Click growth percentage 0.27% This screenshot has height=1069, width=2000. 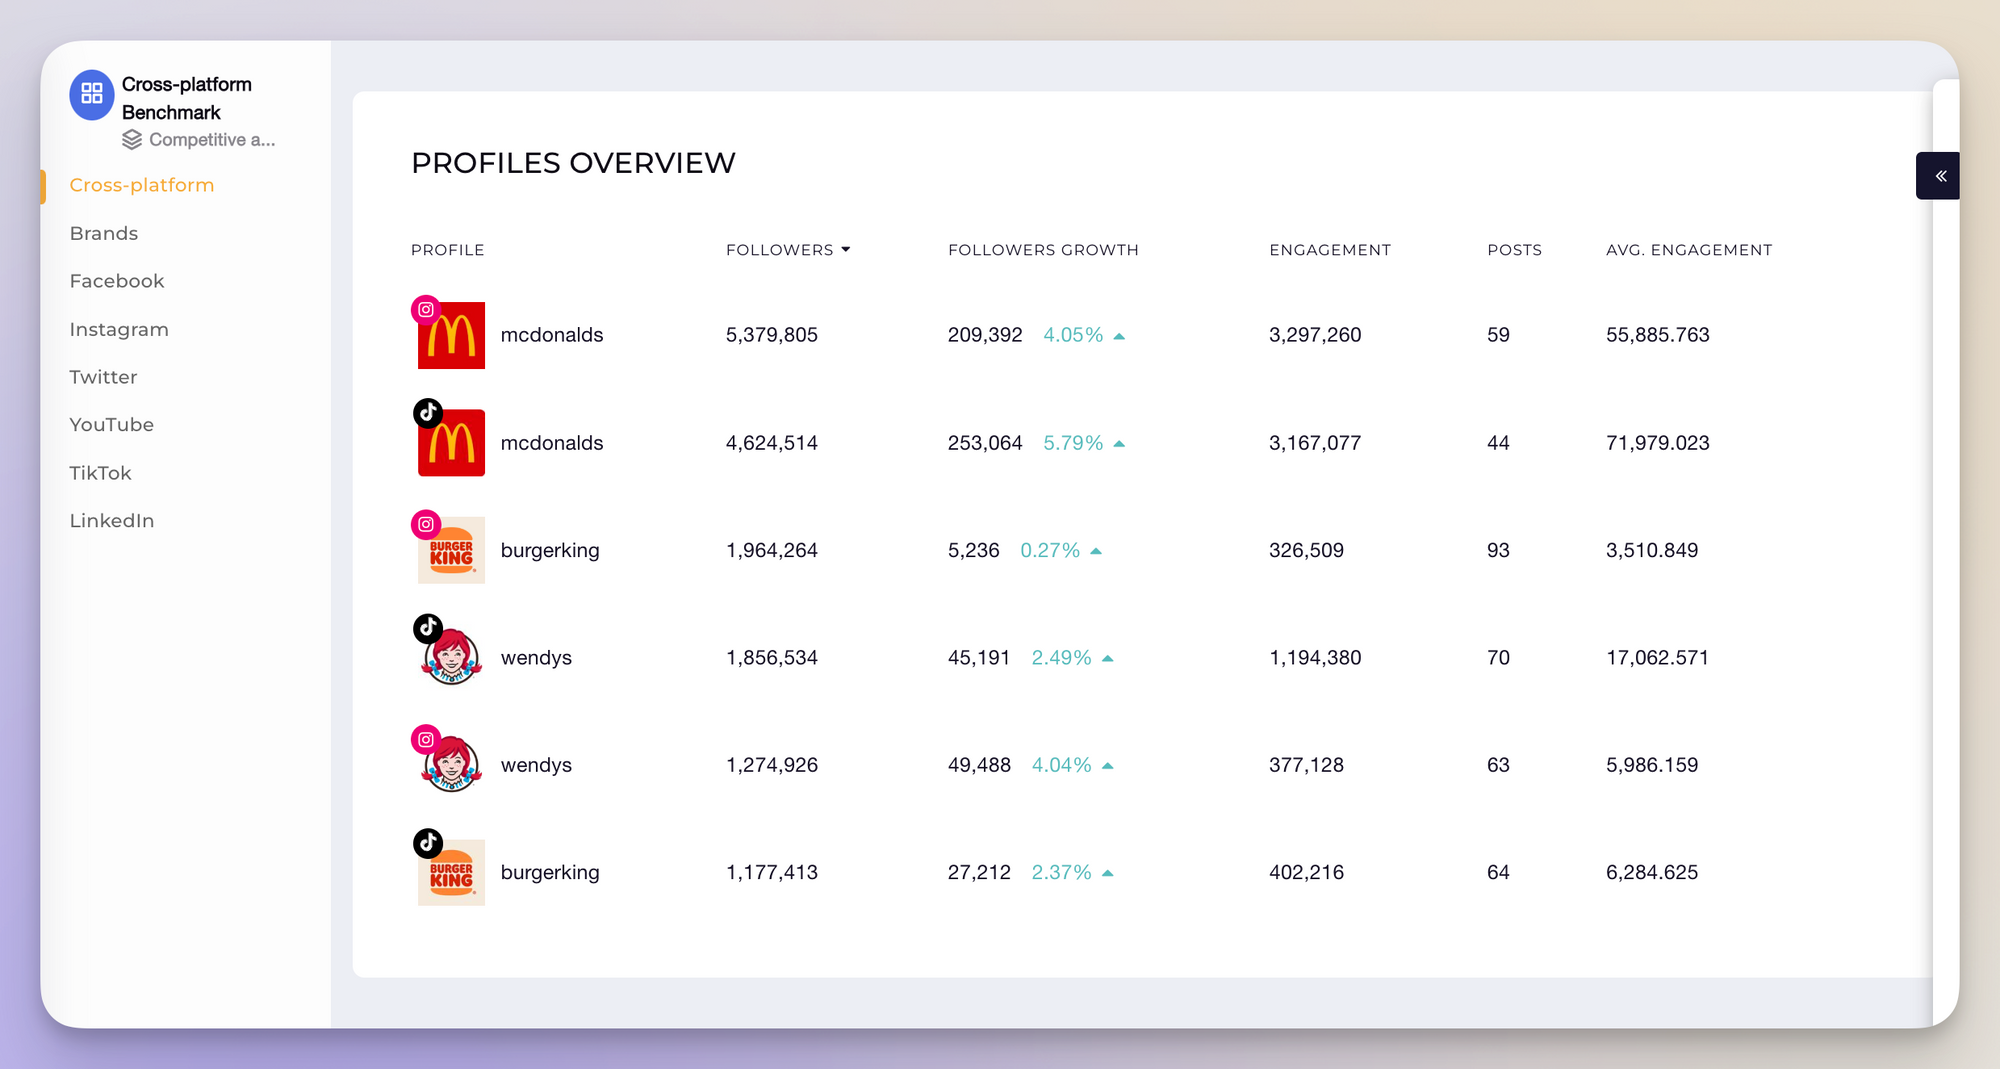tap(1050, 550)
